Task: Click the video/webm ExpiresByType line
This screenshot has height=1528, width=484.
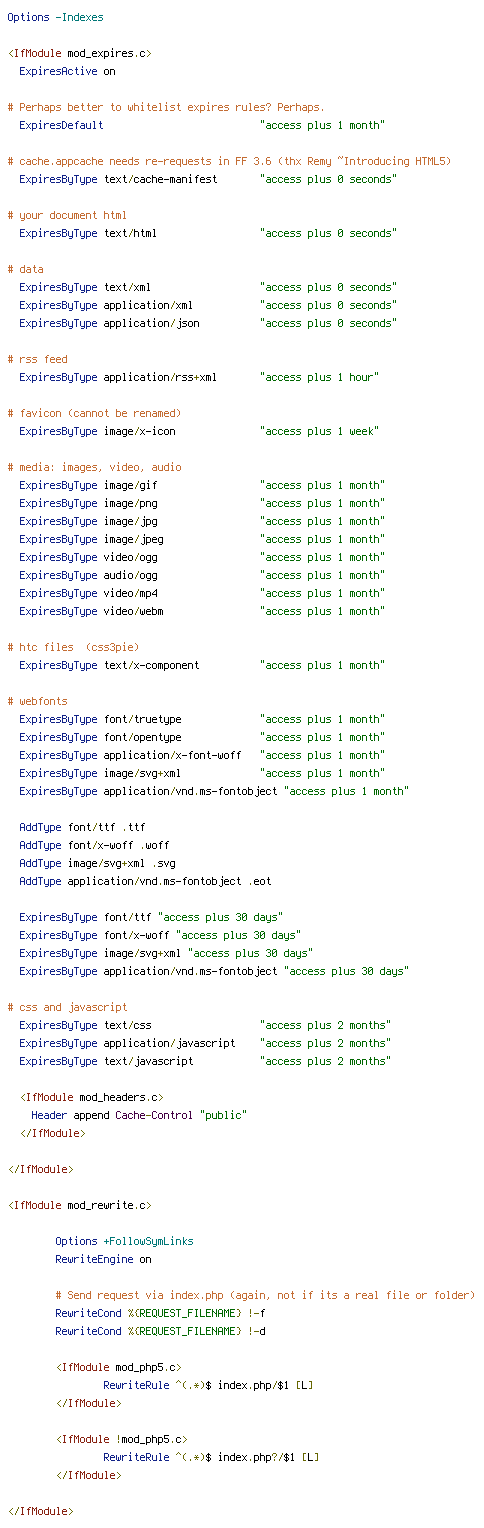Action: click(201, 611)
